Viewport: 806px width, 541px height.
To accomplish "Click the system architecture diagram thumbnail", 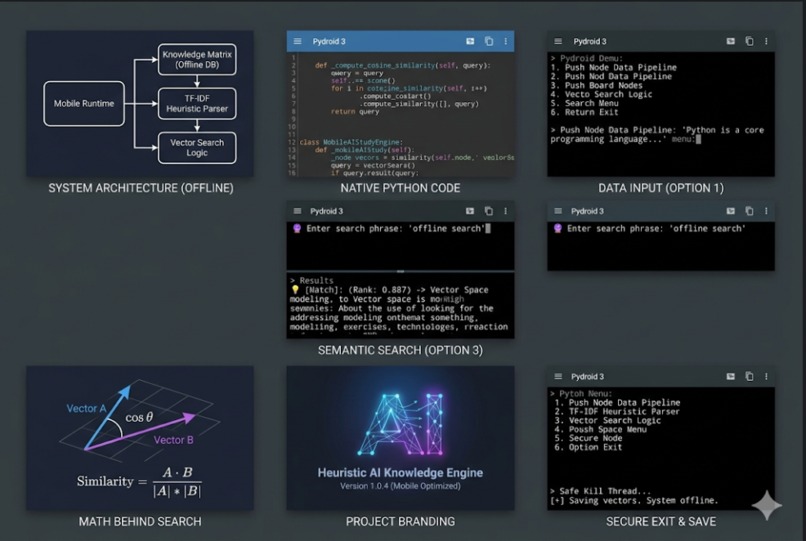I will click(140, 103).
